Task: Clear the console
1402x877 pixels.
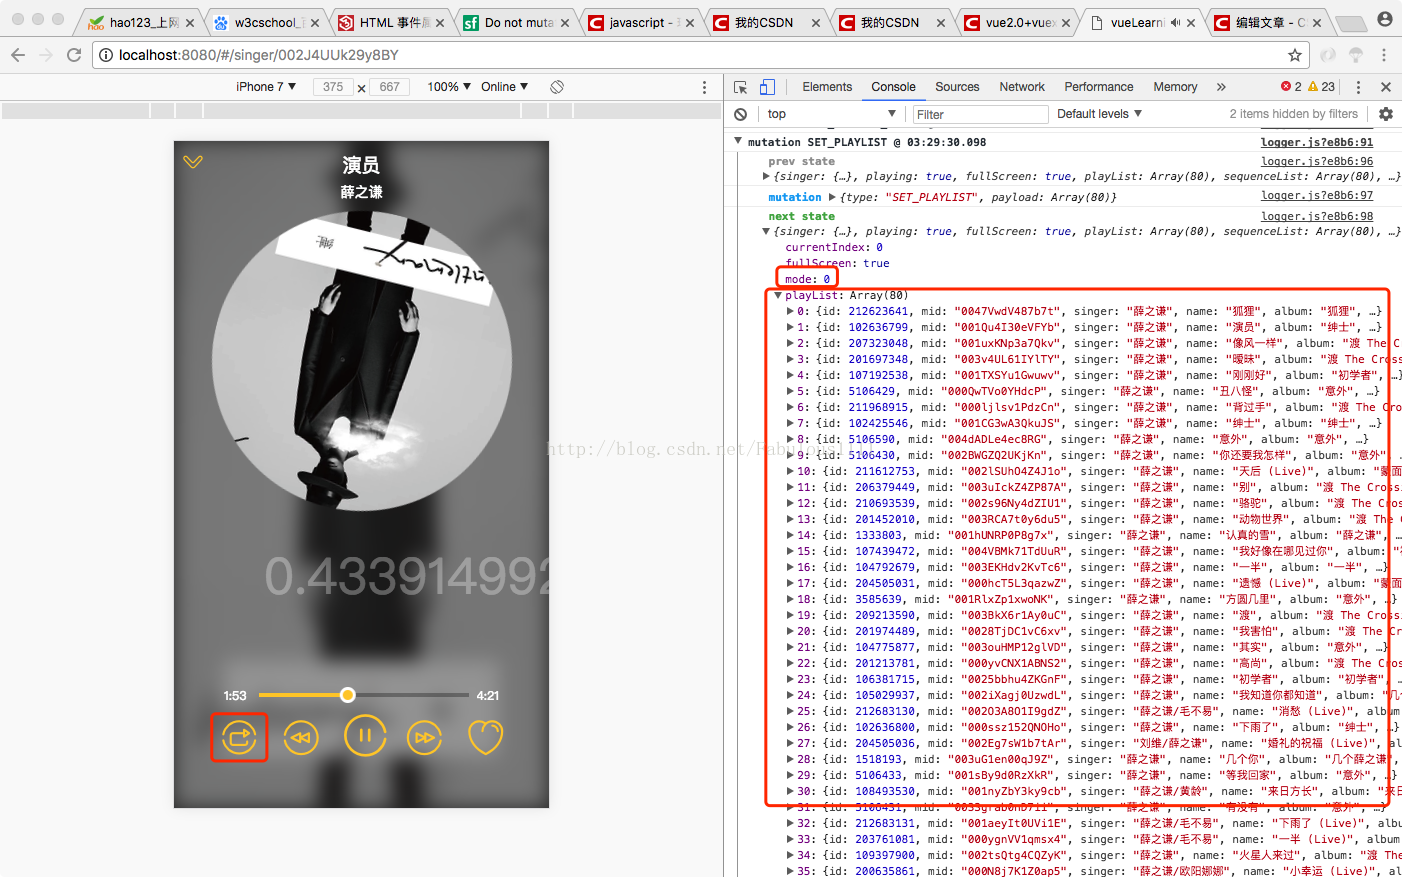Action: (x=740, y=114)
